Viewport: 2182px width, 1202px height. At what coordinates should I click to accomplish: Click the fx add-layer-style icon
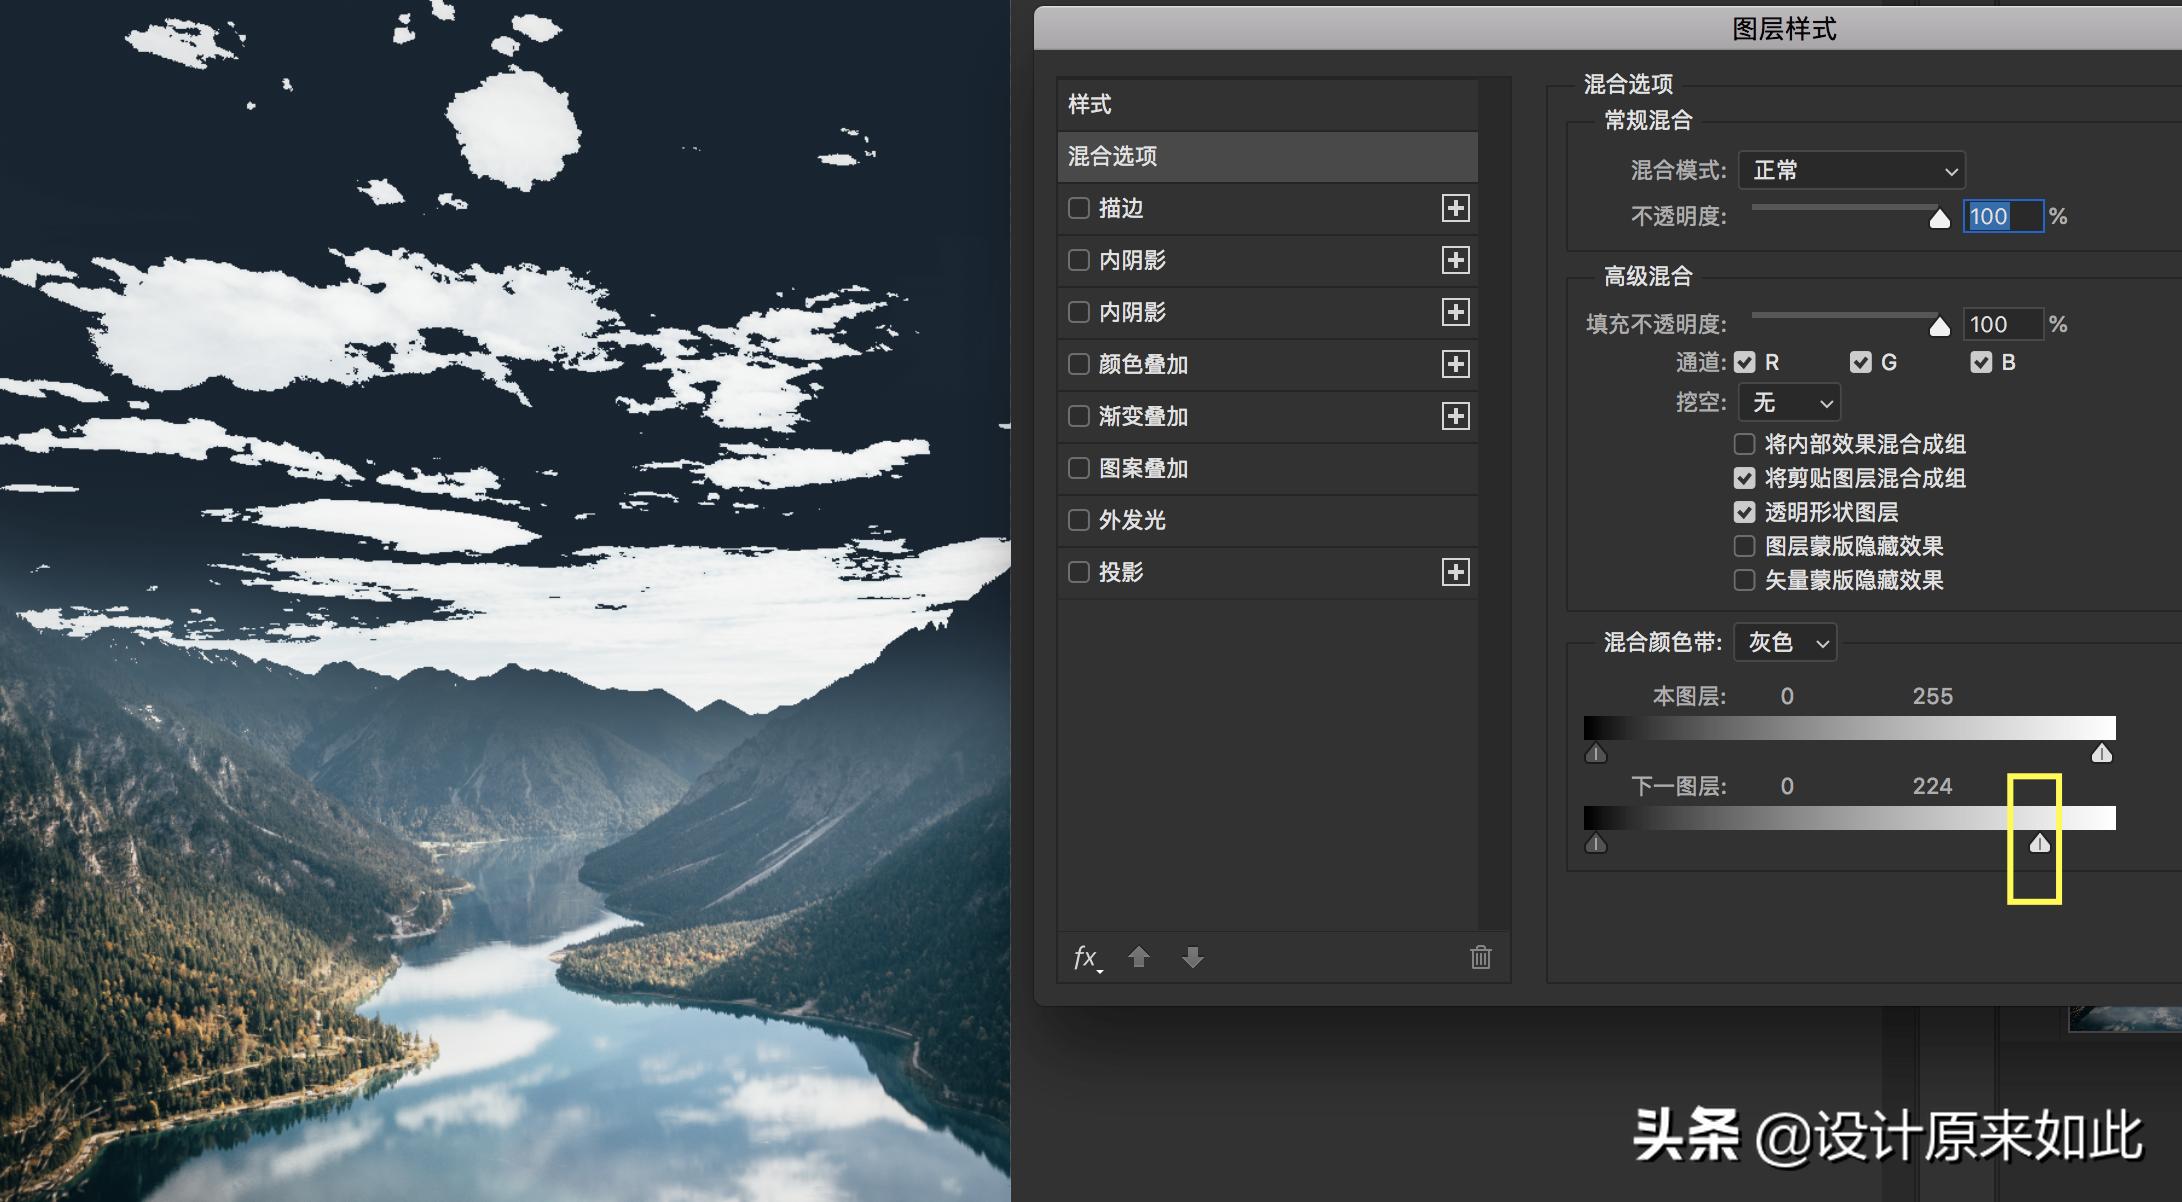[1085, 958]
